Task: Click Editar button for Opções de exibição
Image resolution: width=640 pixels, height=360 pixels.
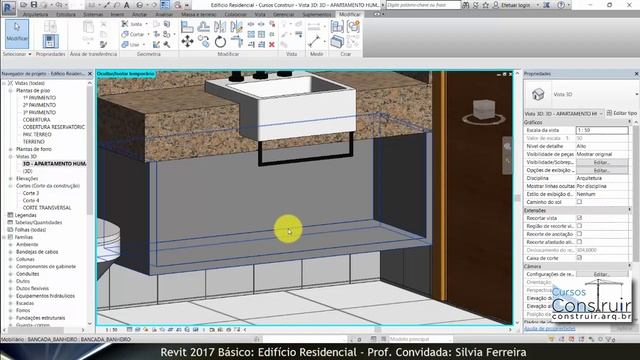Action: click(602, 170)
